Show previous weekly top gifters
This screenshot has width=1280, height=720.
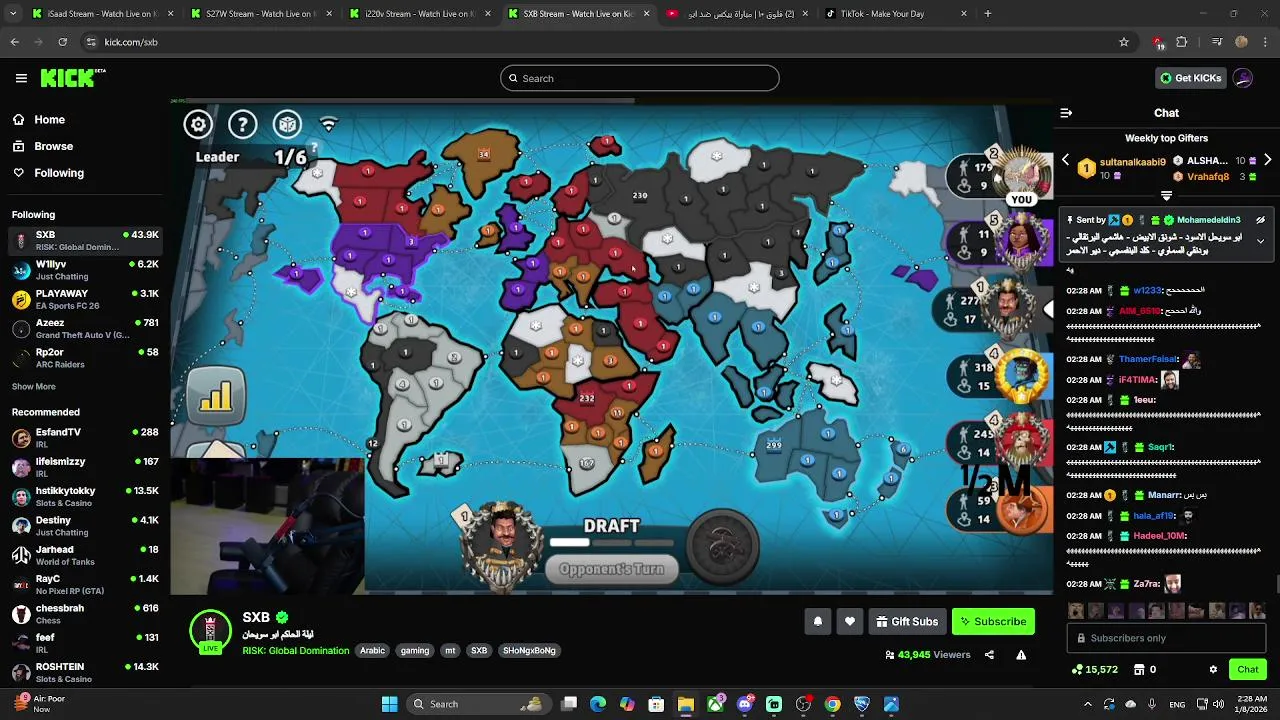pyautogui.click(x=1065, y=160)
